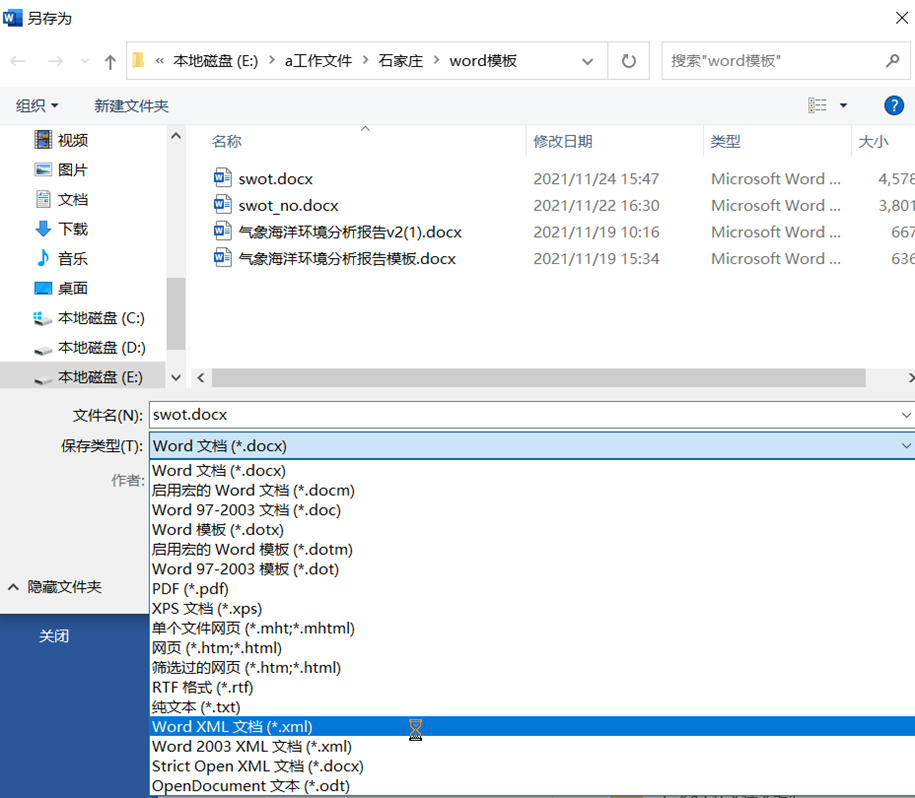Sort files by 修改日期 column
This screenshot has width=915, height=798.
pos(563,141)
